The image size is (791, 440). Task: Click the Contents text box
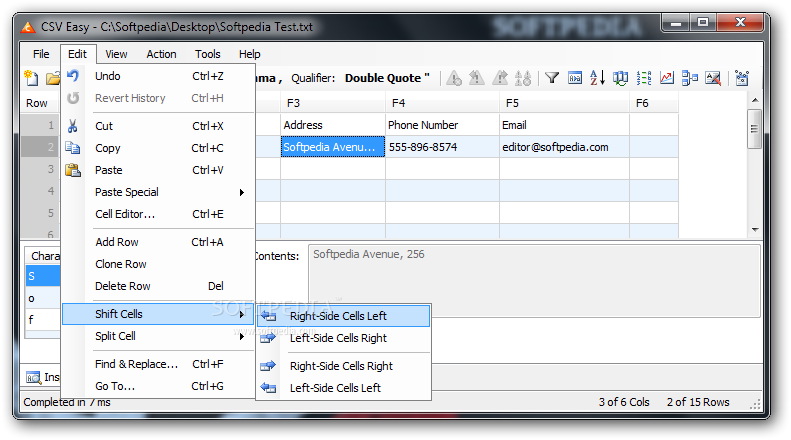pos(534,281)
